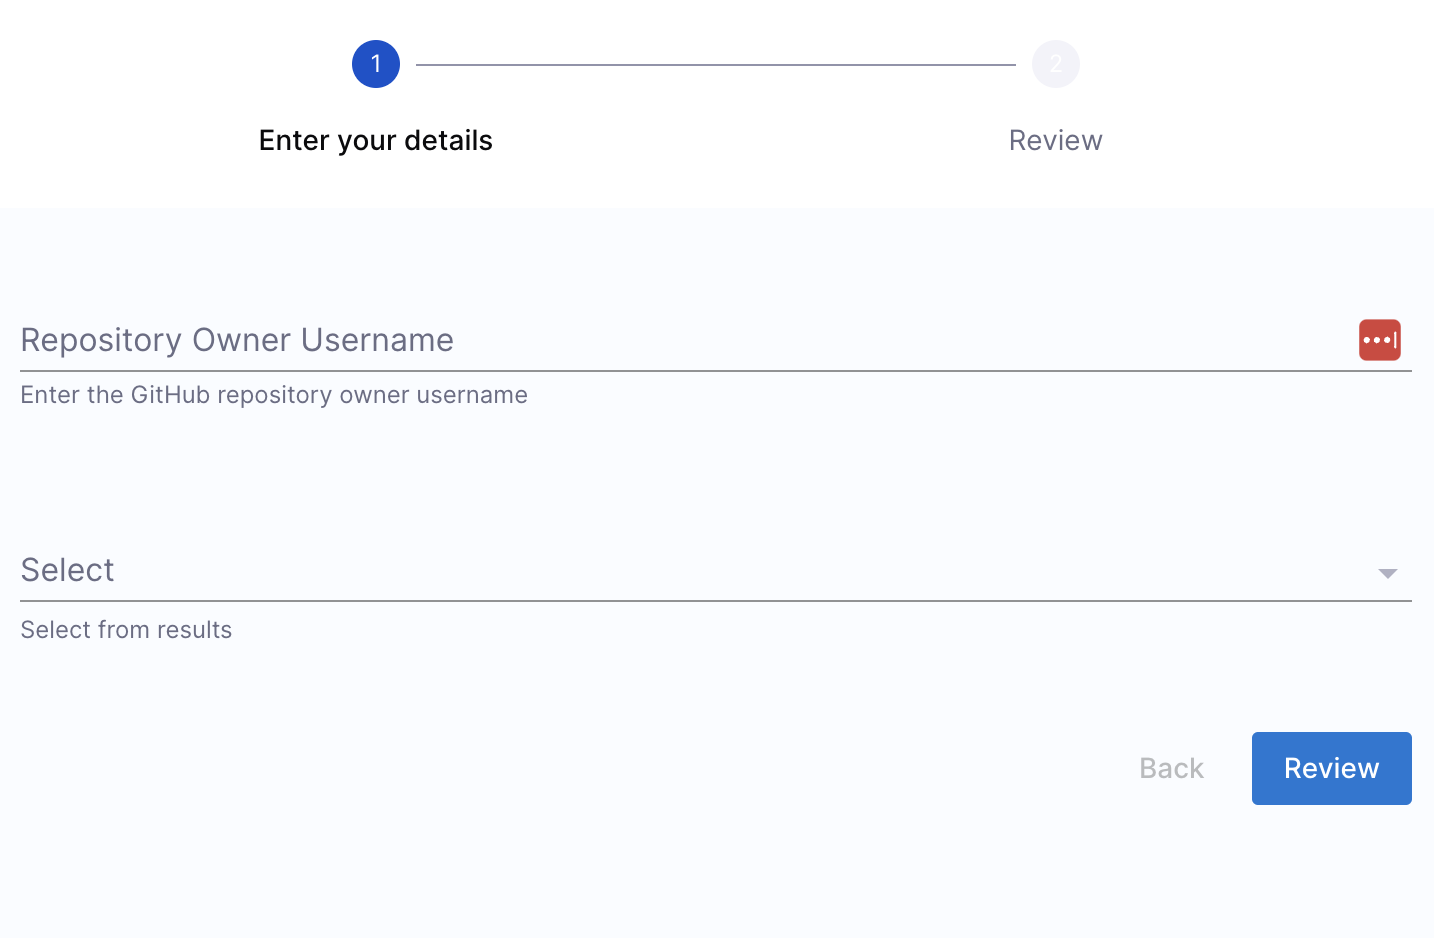
Task: Click the step 1 circle indicator
Action: (x=376, y=64)
